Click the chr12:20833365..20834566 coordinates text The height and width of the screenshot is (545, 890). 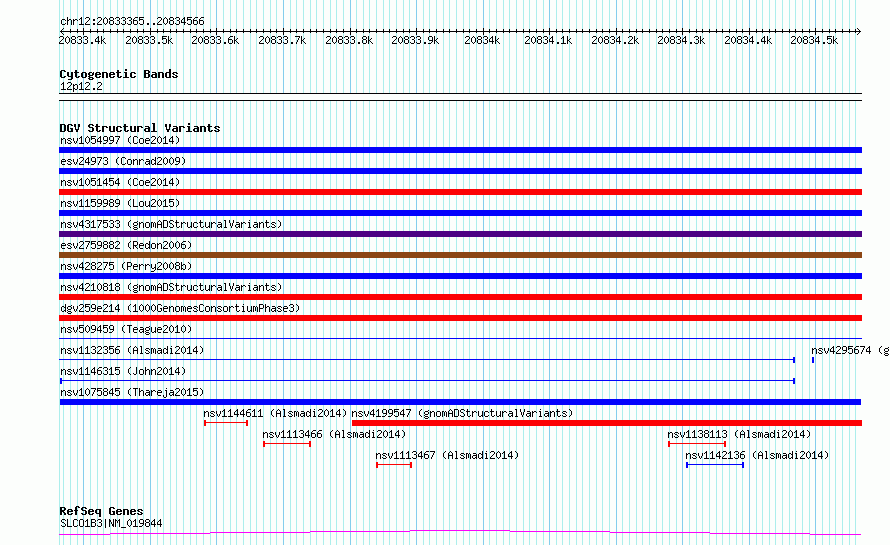coord(132,22)
